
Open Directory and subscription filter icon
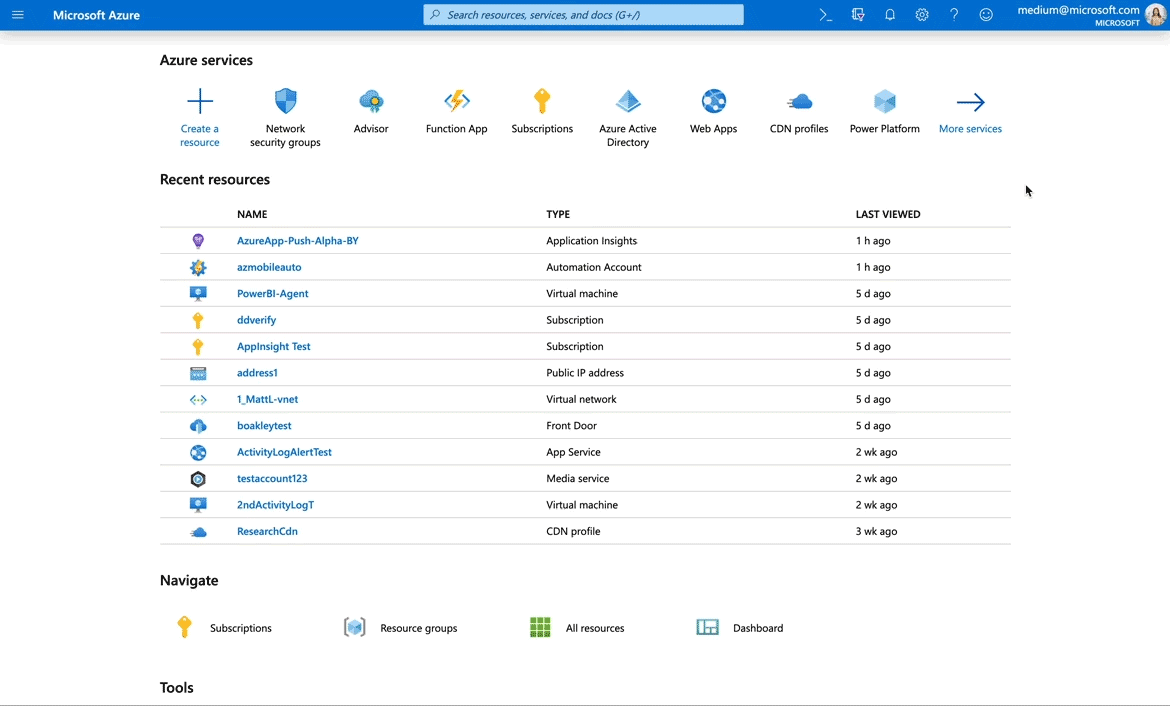tap(858, 15)
